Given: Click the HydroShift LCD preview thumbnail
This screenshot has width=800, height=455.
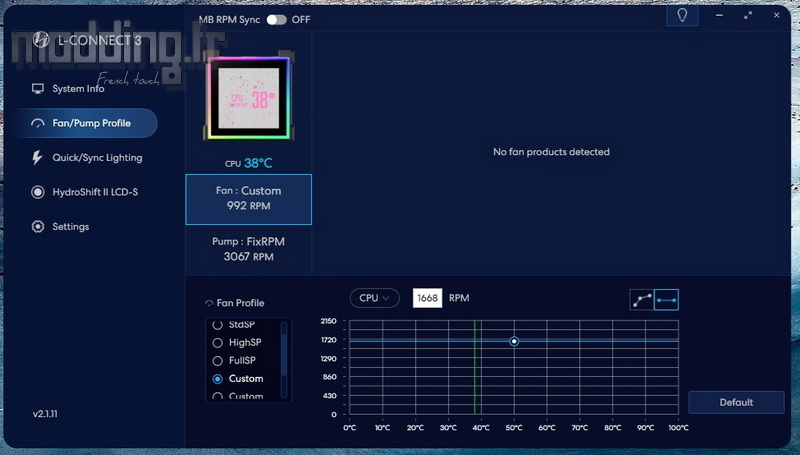Looking at the screenshot, I should coord(248,100).
